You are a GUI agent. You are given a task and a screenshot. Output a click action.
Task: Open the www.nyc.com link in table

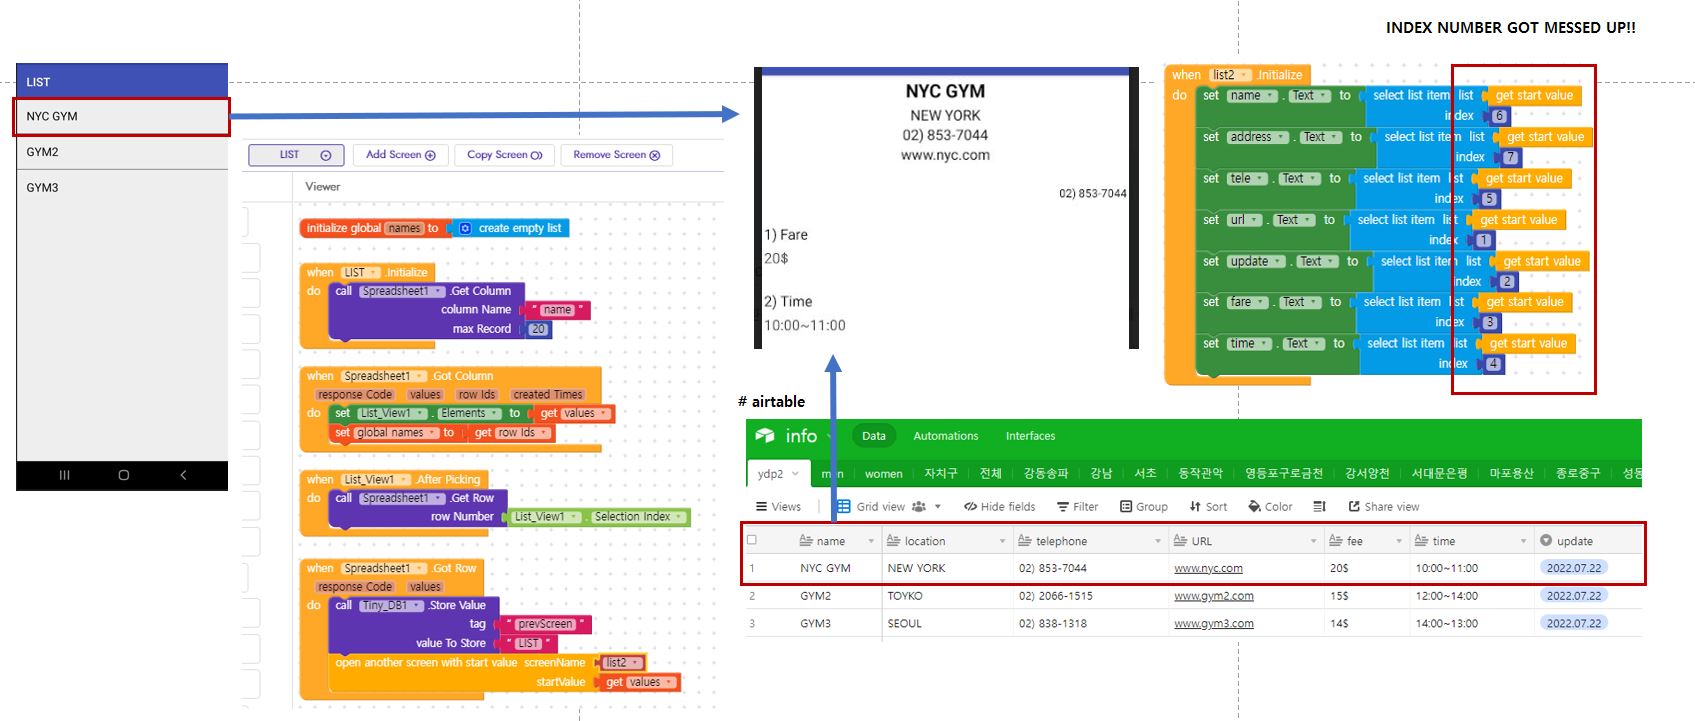[x=1208, y=568]
